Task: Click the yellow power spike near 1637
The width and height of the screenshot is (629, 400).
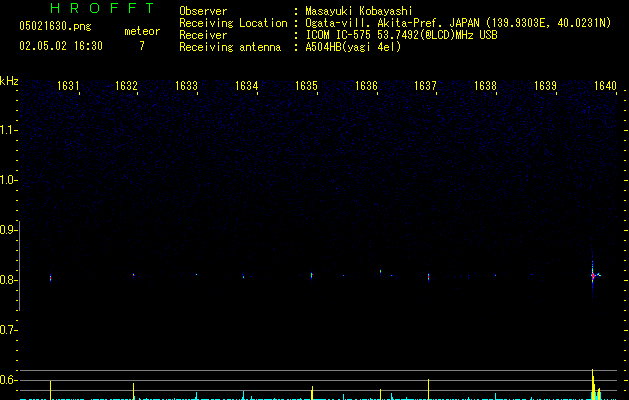Action: point(428,389)
